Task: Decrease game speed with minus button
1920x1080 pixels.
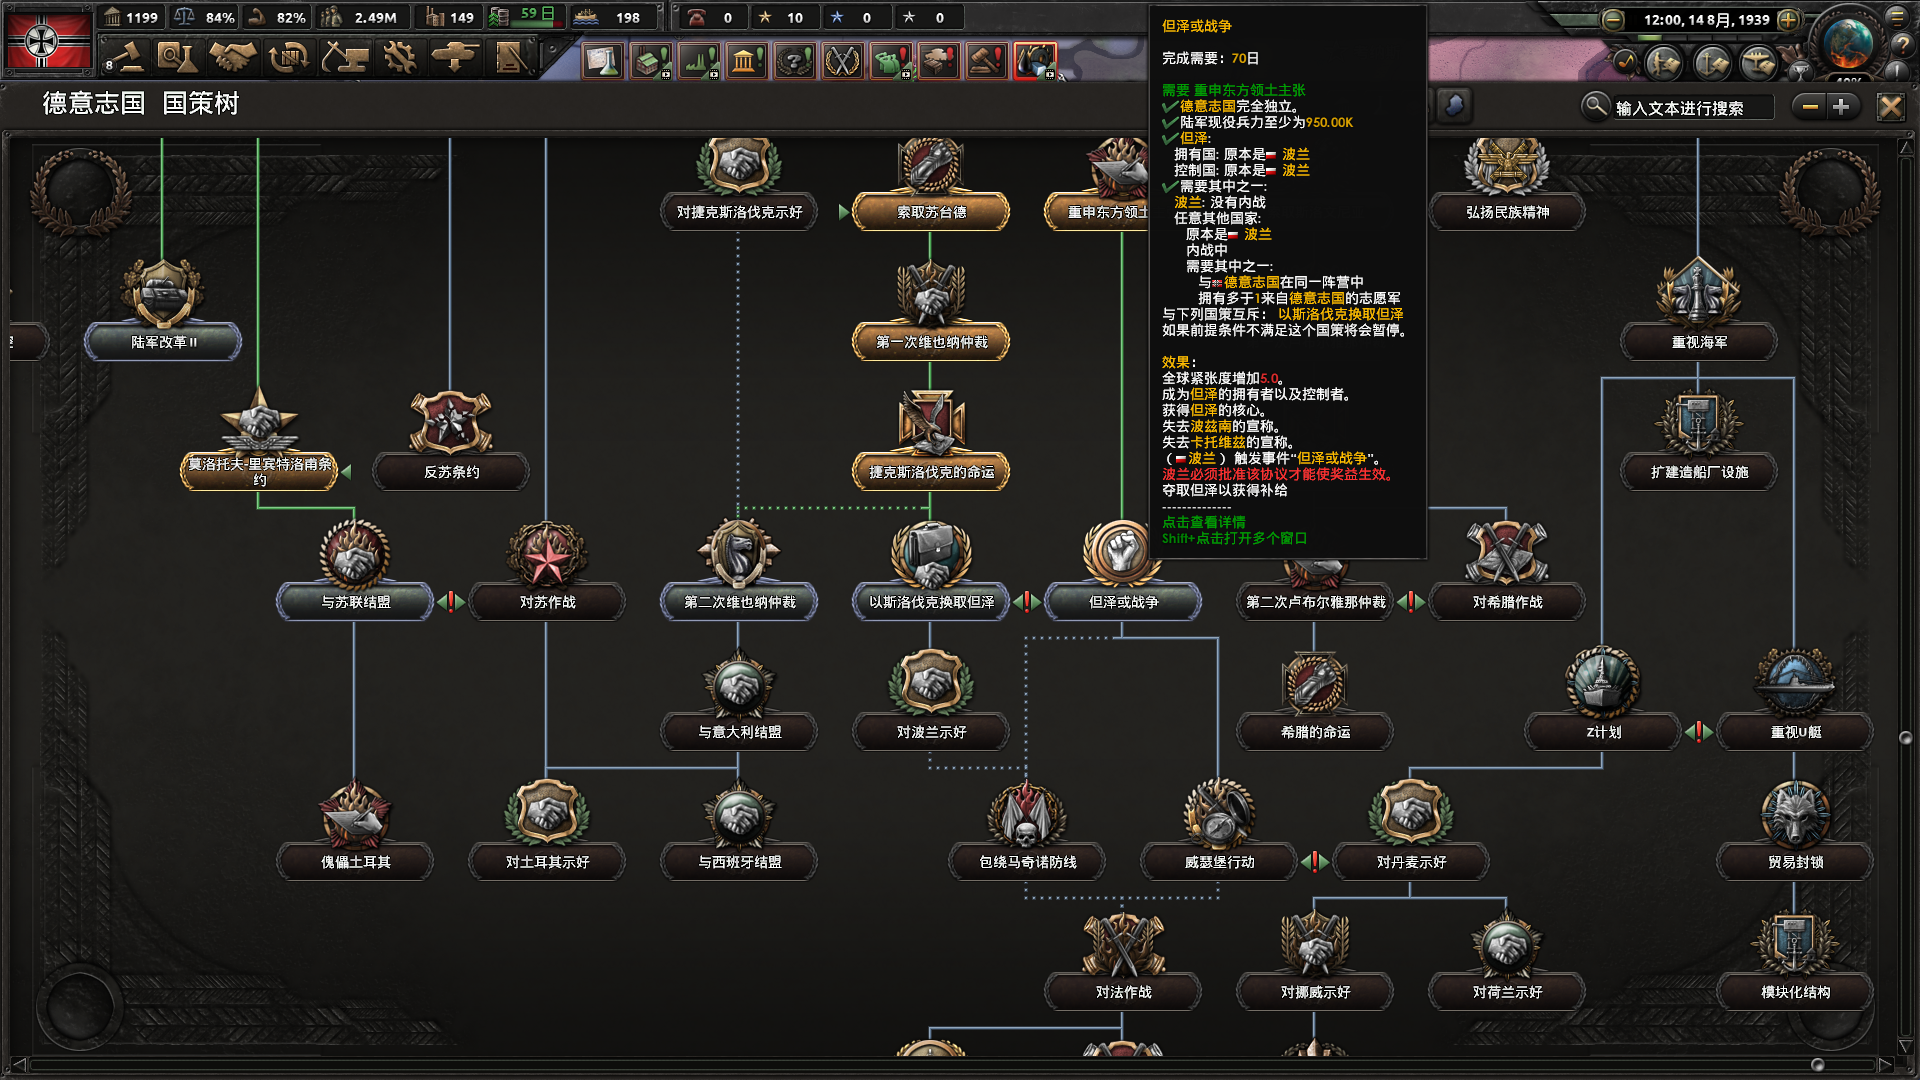Action: [x=1612, y=20]
